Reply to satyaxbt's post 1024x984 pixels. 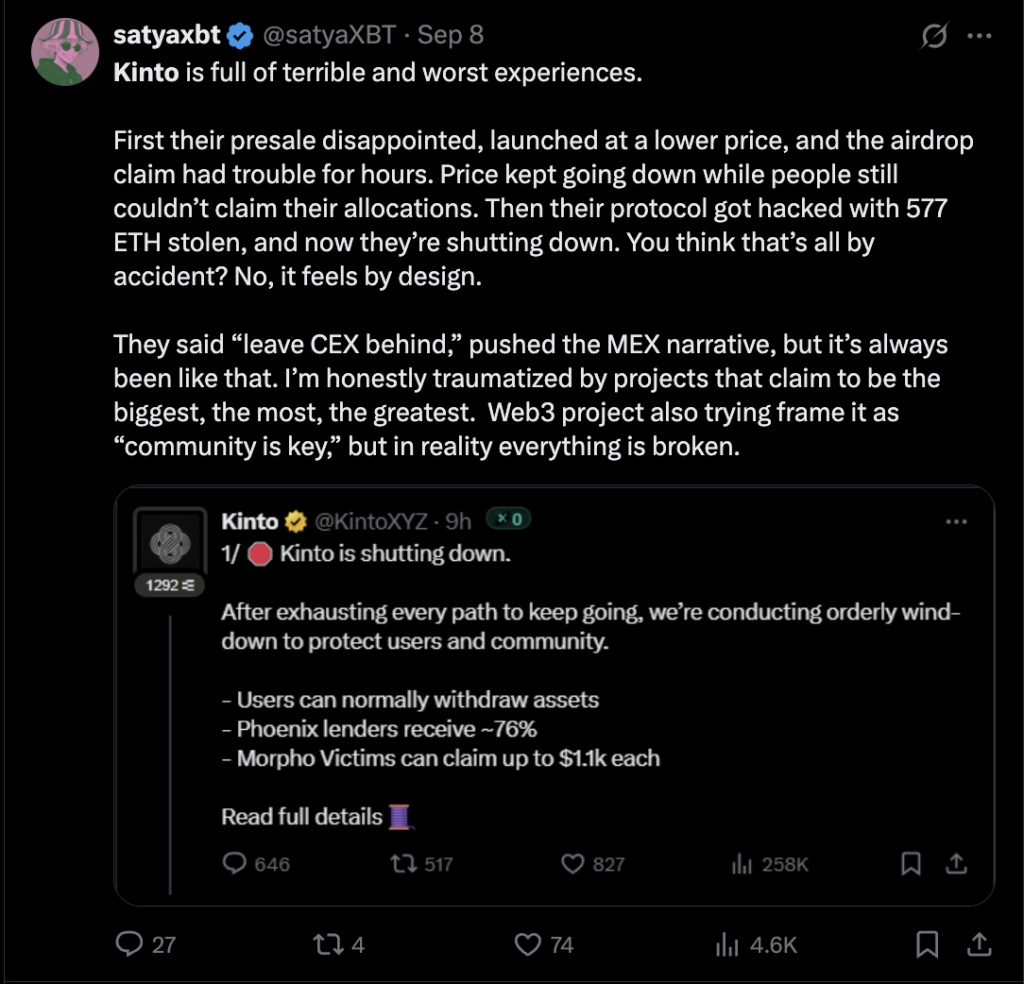[x=131, y=943]
